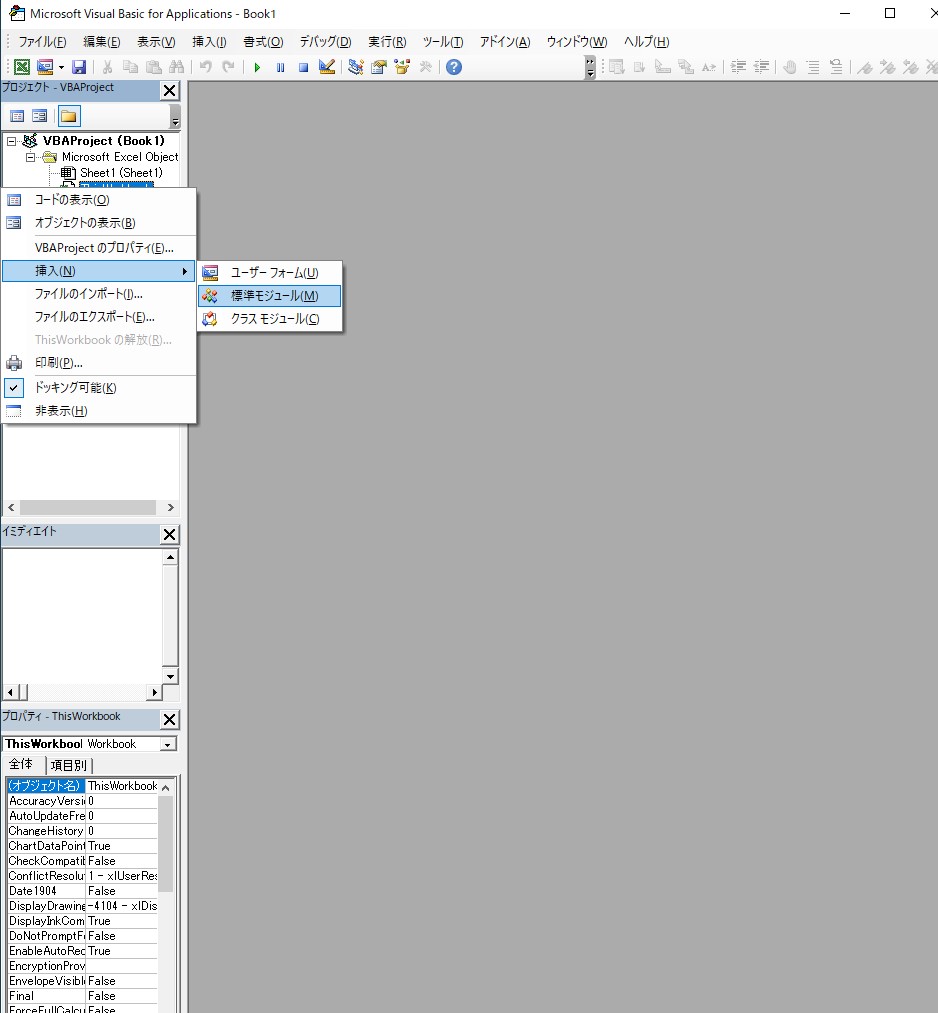Select 標準モジュール from the insert submenu
This screenshot has width=938, height=1013.
click(x=274, y=296)
